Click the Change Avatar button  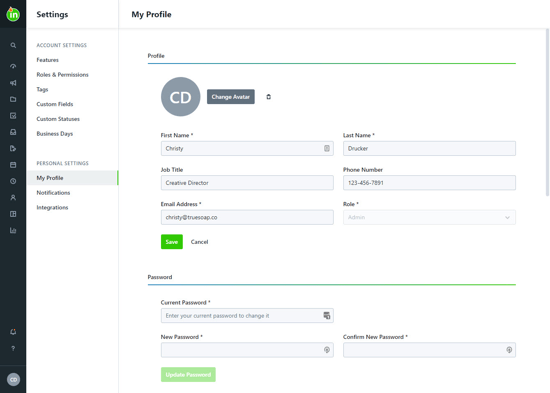(x=231, y=97)
